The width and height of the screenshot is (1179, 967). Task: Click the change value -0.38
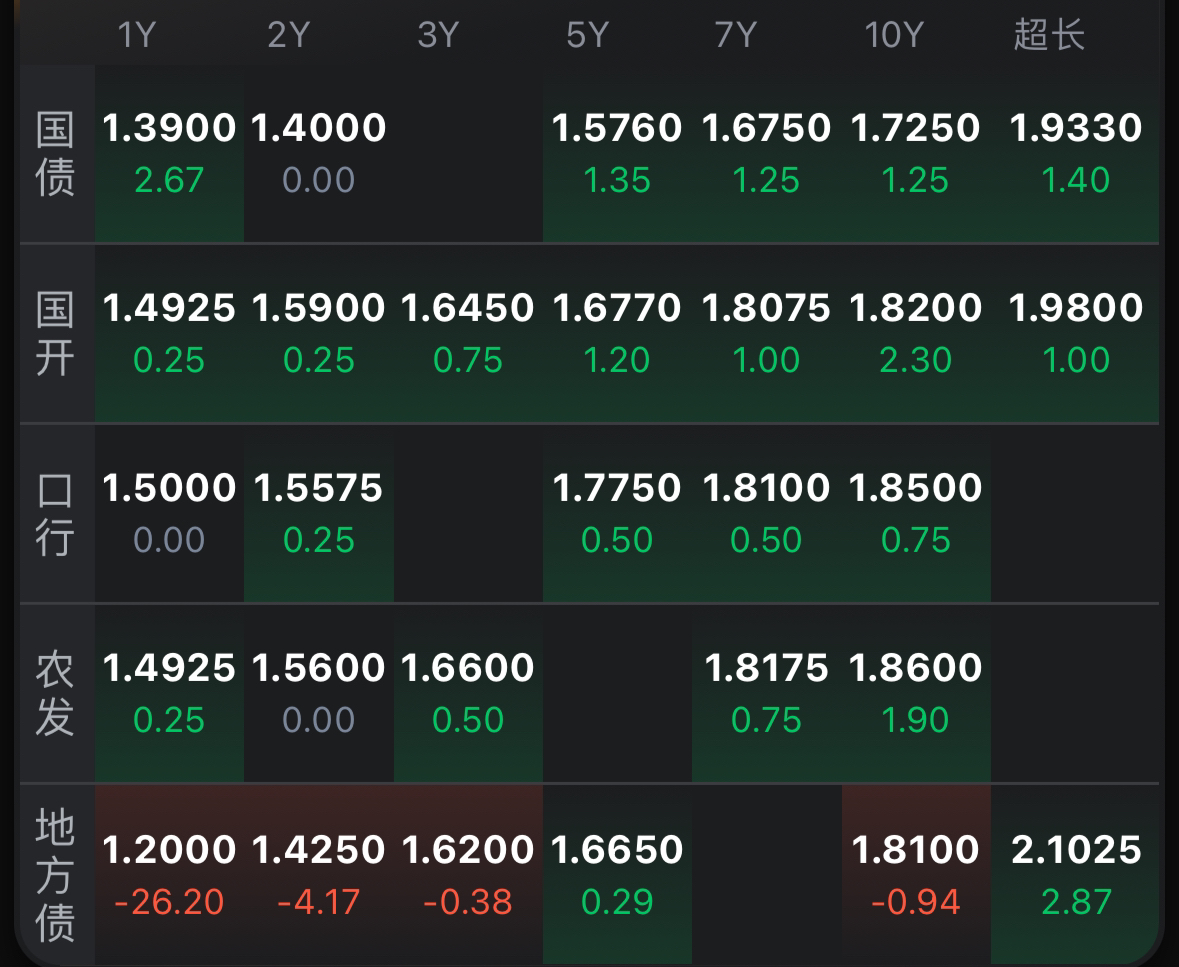coord(467,902)
